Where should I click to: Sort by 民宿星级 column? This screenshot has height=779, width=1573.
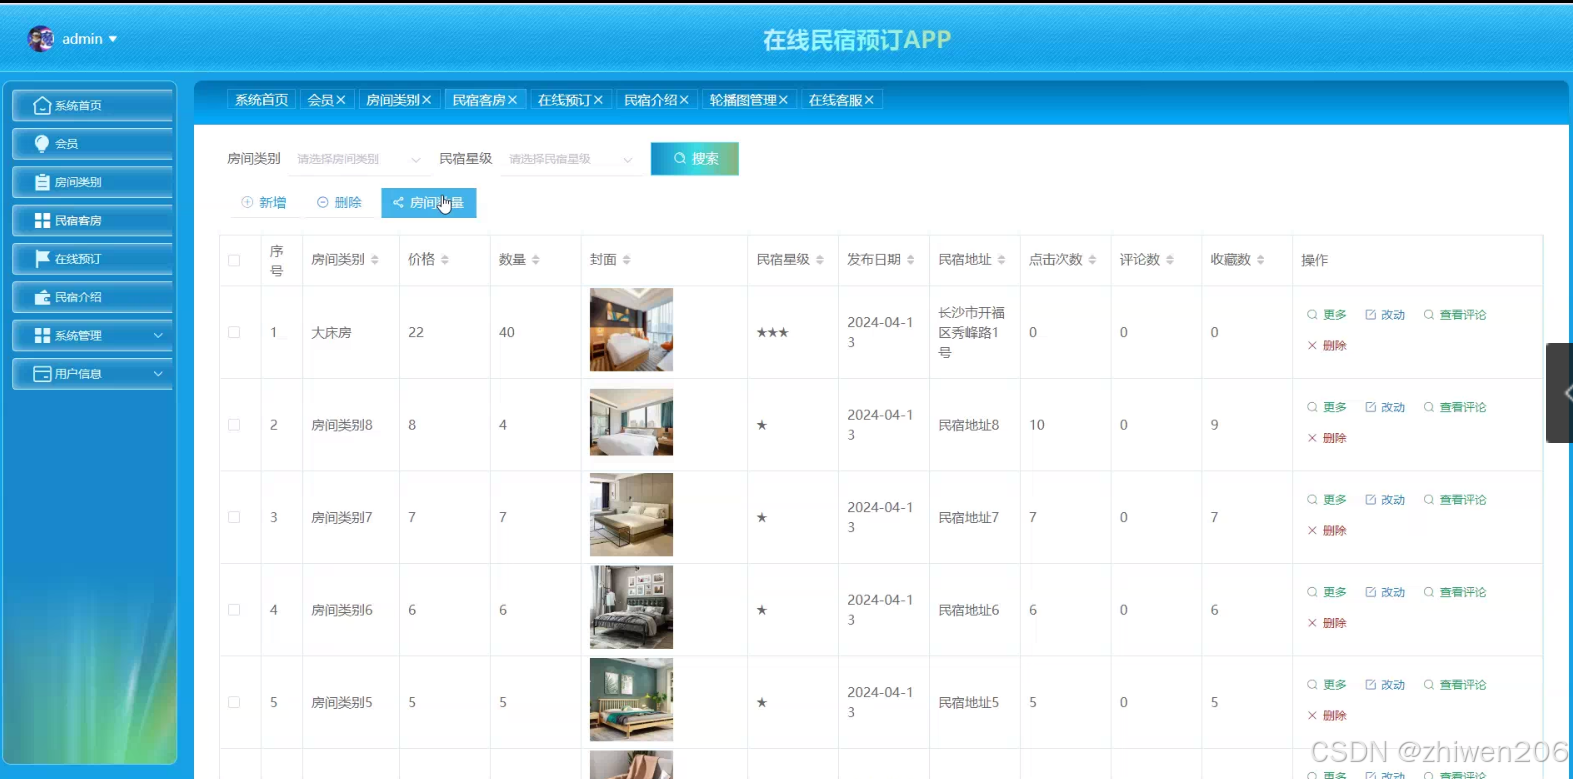(820, 260)
